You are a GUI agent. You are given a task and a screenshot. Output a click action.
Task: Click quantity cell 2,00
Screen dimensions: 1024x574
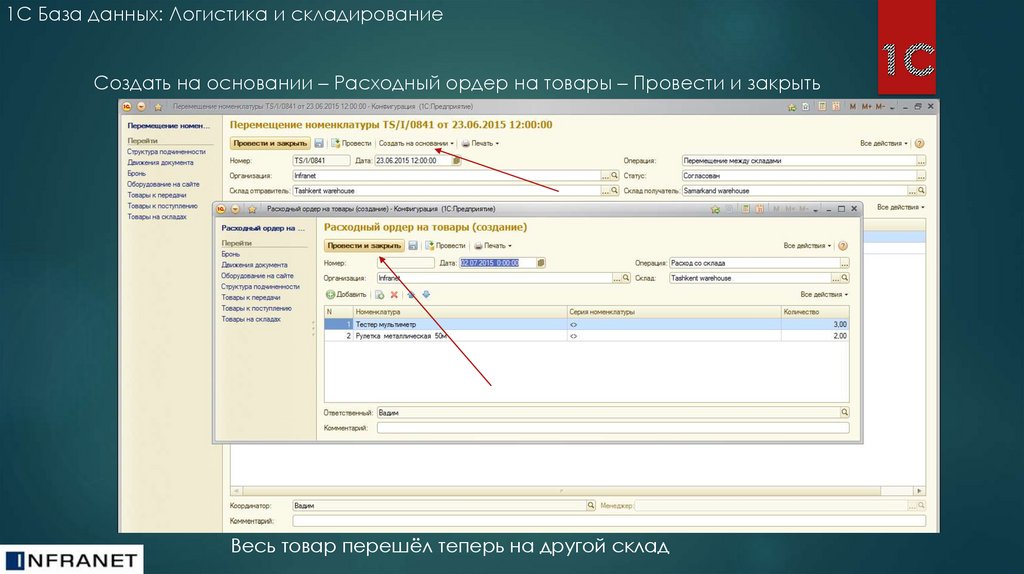click(x=815, y=336)
